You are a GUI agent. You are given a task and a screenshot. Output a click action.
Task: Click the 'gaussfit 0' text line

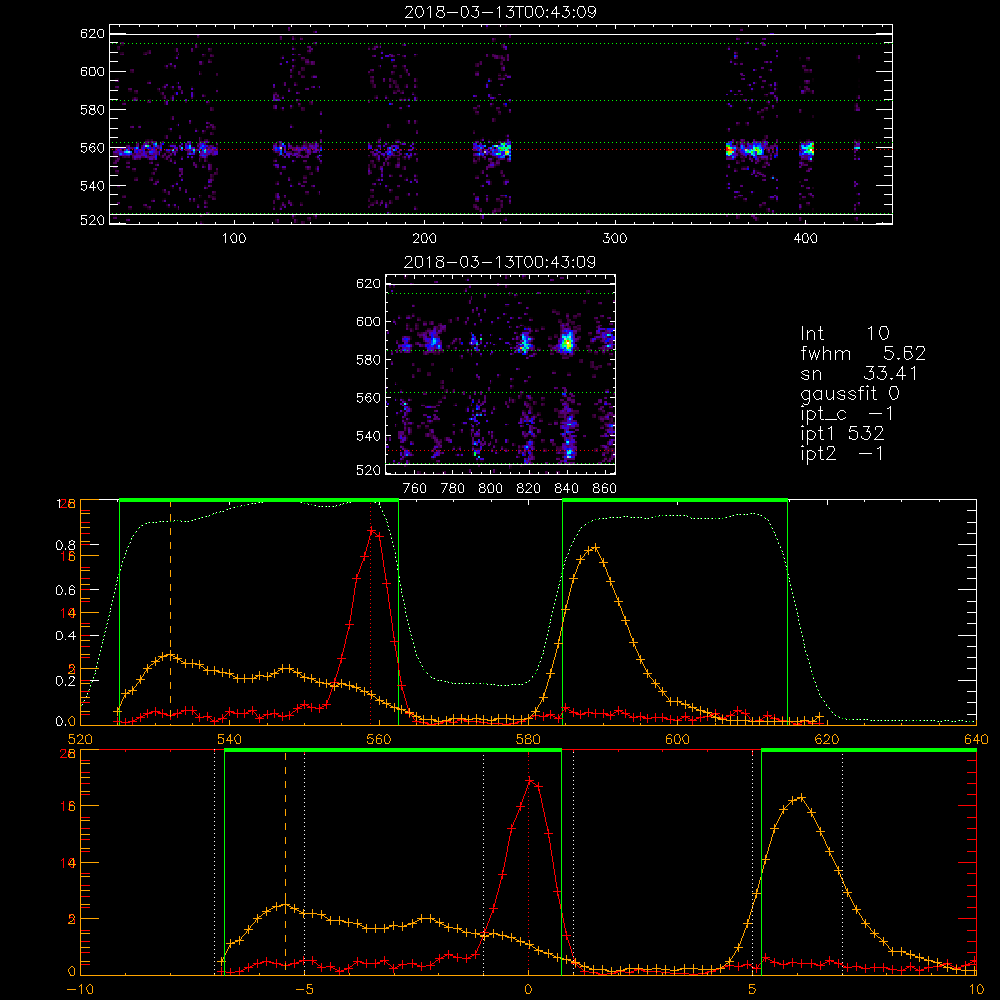[x=850, y=393]
